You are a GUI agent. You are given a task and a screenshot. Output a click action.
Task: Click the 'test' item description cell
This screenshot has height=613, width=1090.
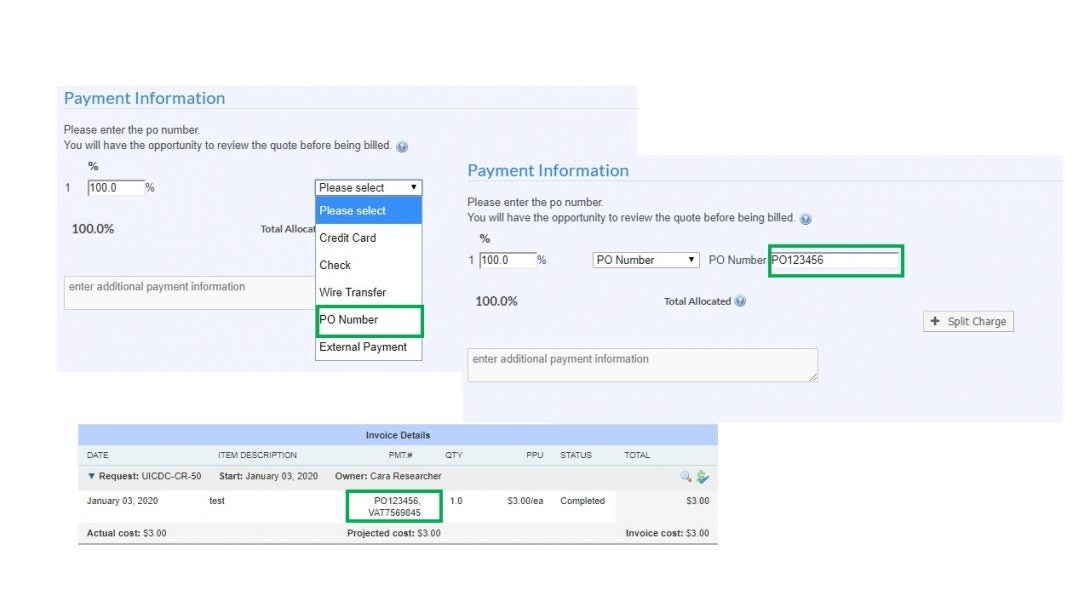(217, 500)
